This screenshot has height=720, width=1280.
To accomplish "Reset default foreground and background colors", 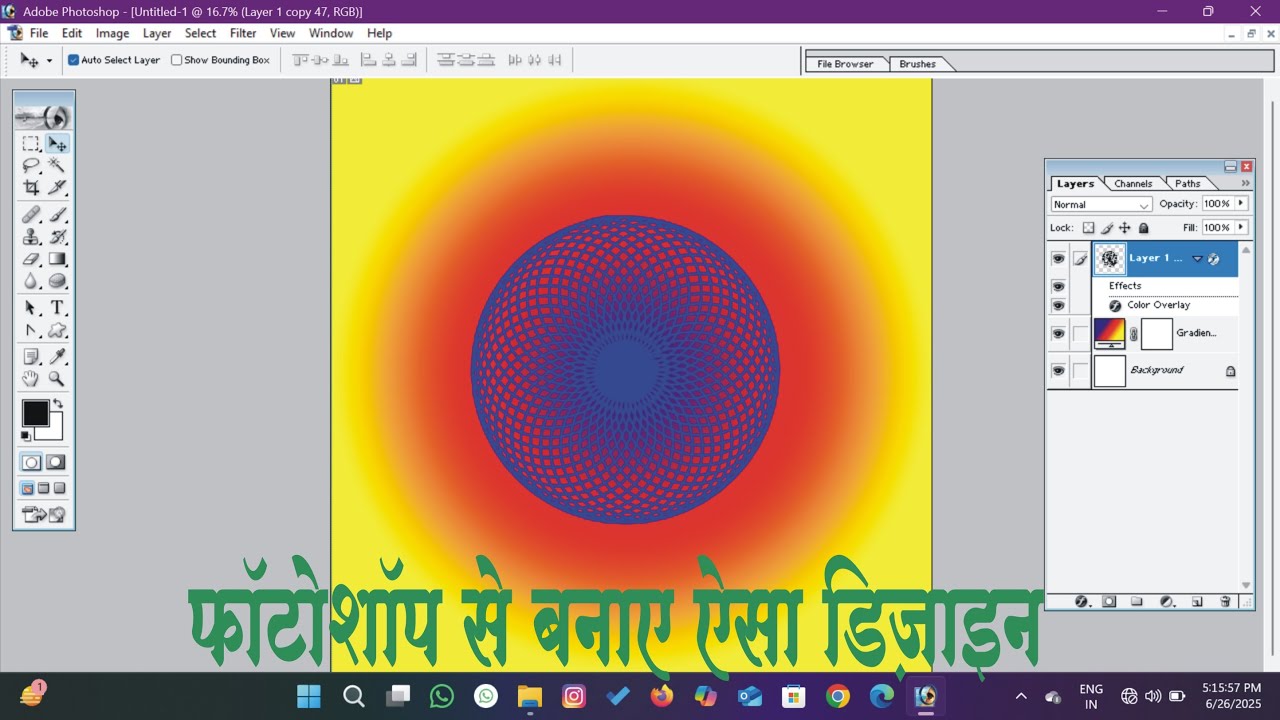I will [26, 435].
